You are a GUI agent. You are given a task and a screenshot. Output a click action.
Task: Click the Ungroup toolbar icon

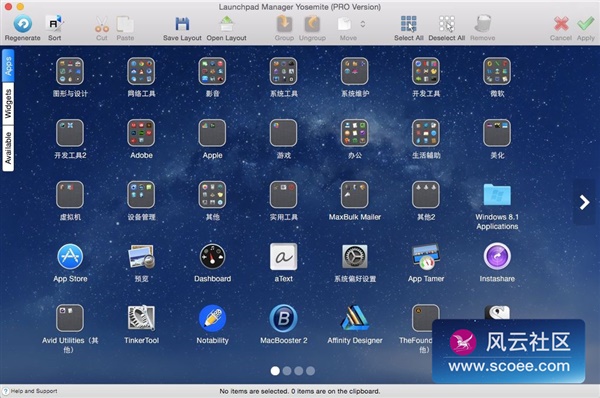[312, 24]
